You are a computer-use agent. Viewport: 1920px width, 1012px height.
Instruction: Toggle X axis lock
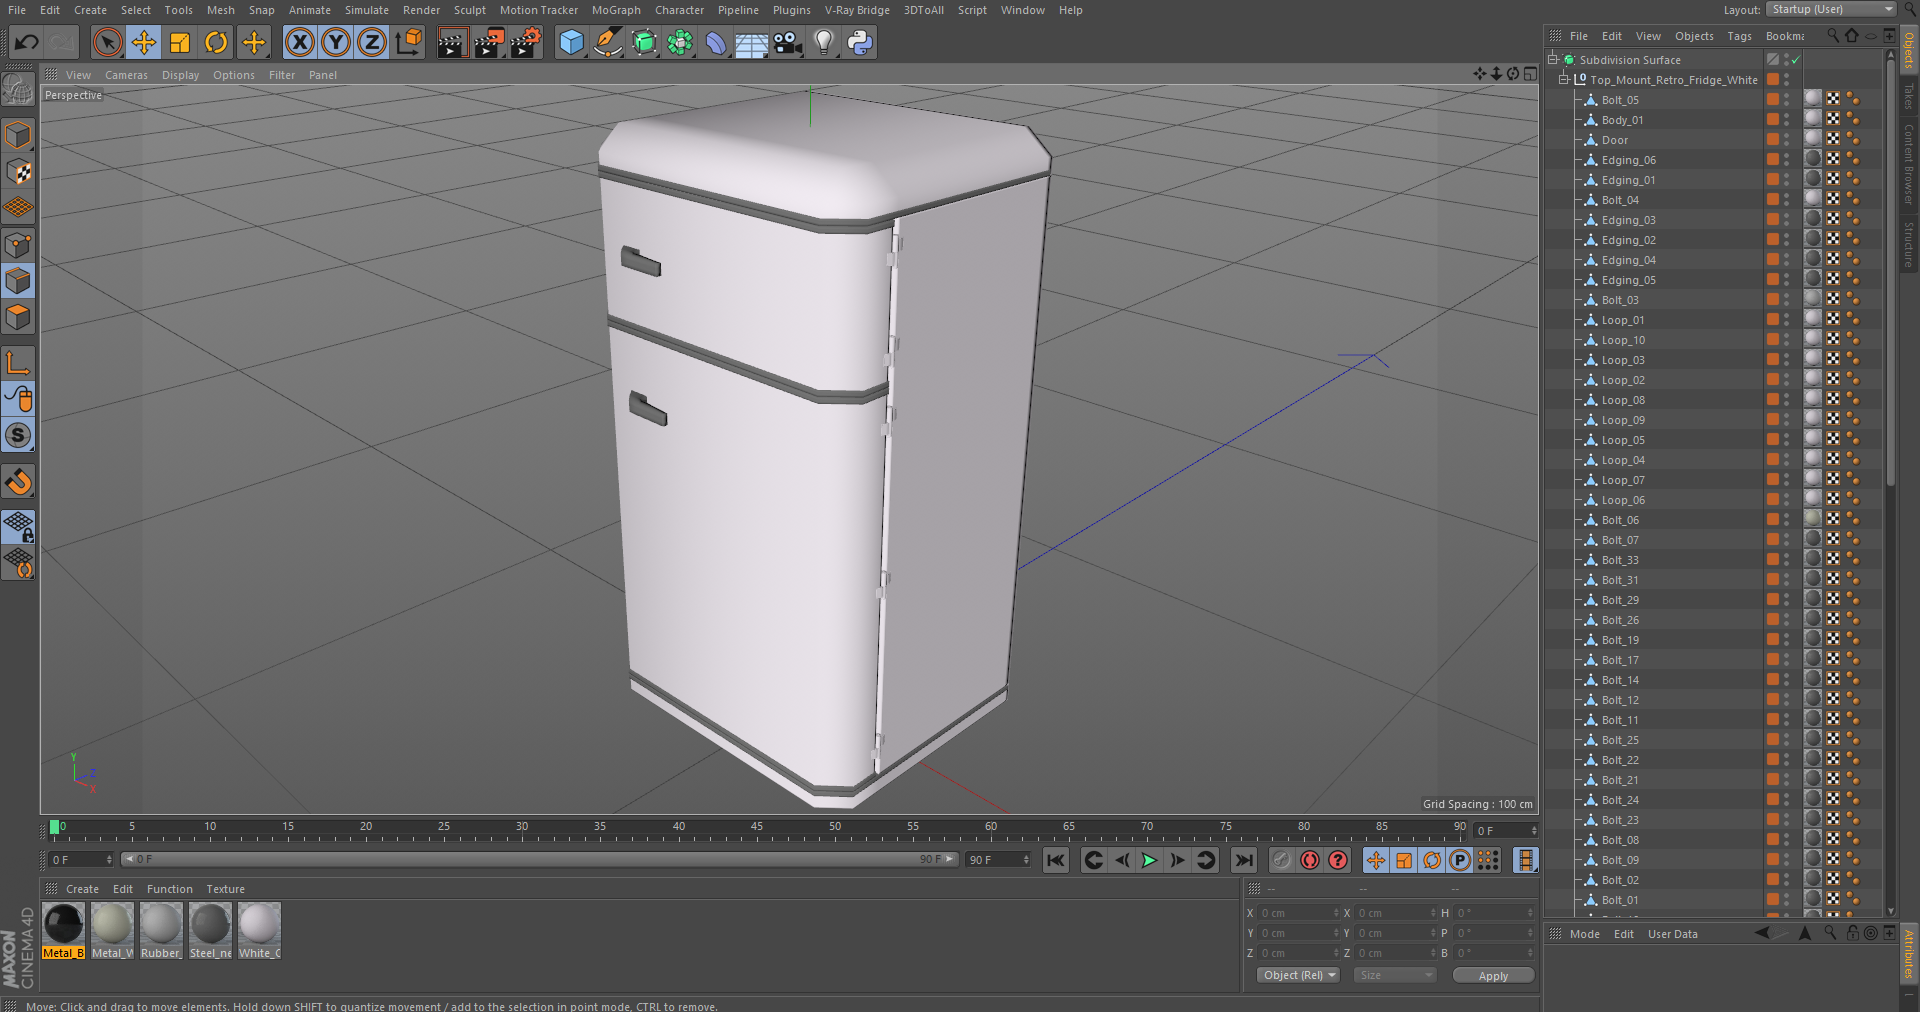tap(299, 42)
